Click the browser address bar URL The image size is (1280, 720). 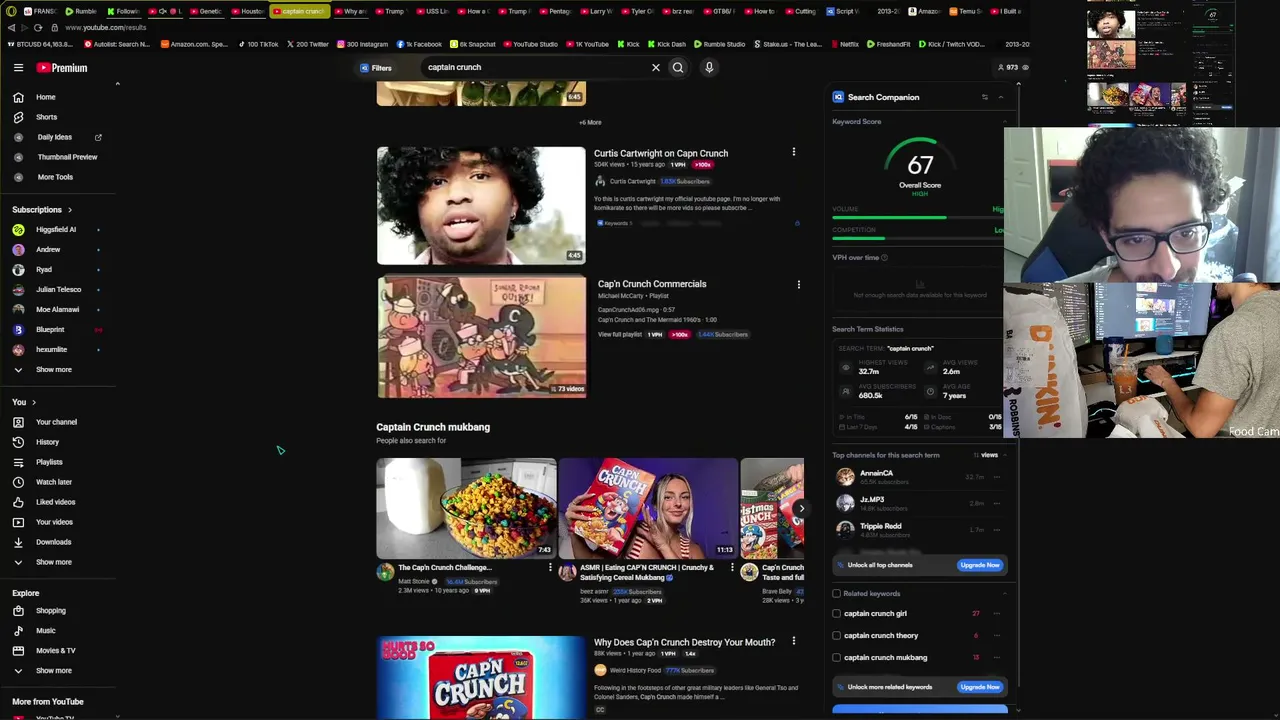pos(106,28)
